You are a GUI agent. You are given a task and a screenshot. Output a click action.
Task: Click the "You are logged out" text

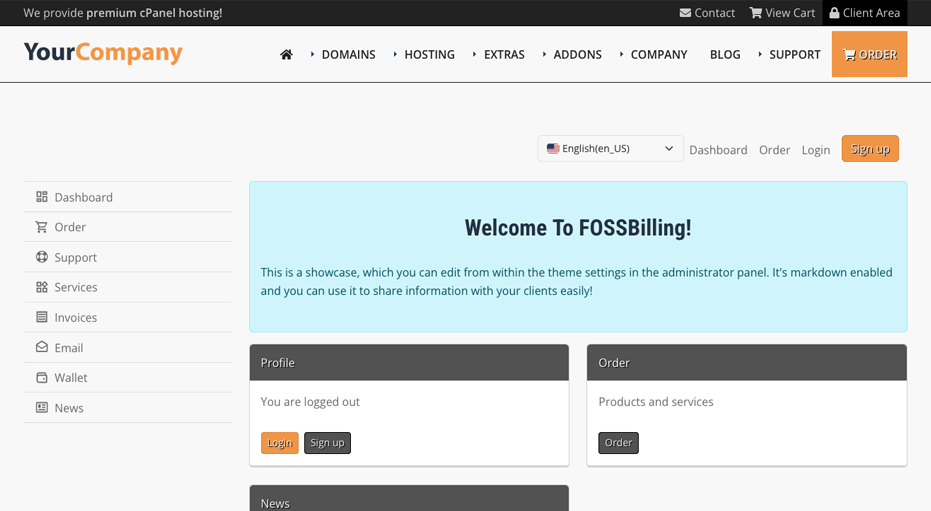click(x=310, y=402)
